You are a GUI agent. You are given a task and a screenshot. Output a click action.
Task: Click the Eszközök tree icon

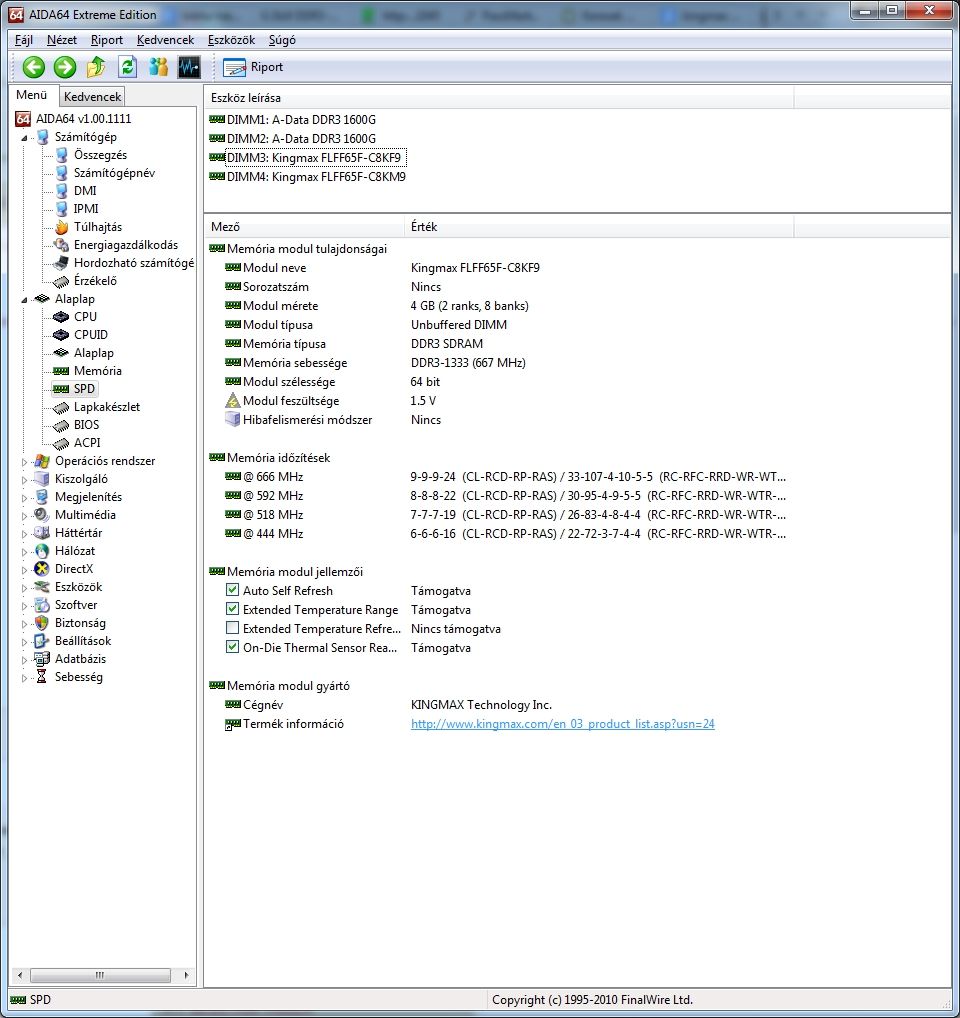[42, 587]
